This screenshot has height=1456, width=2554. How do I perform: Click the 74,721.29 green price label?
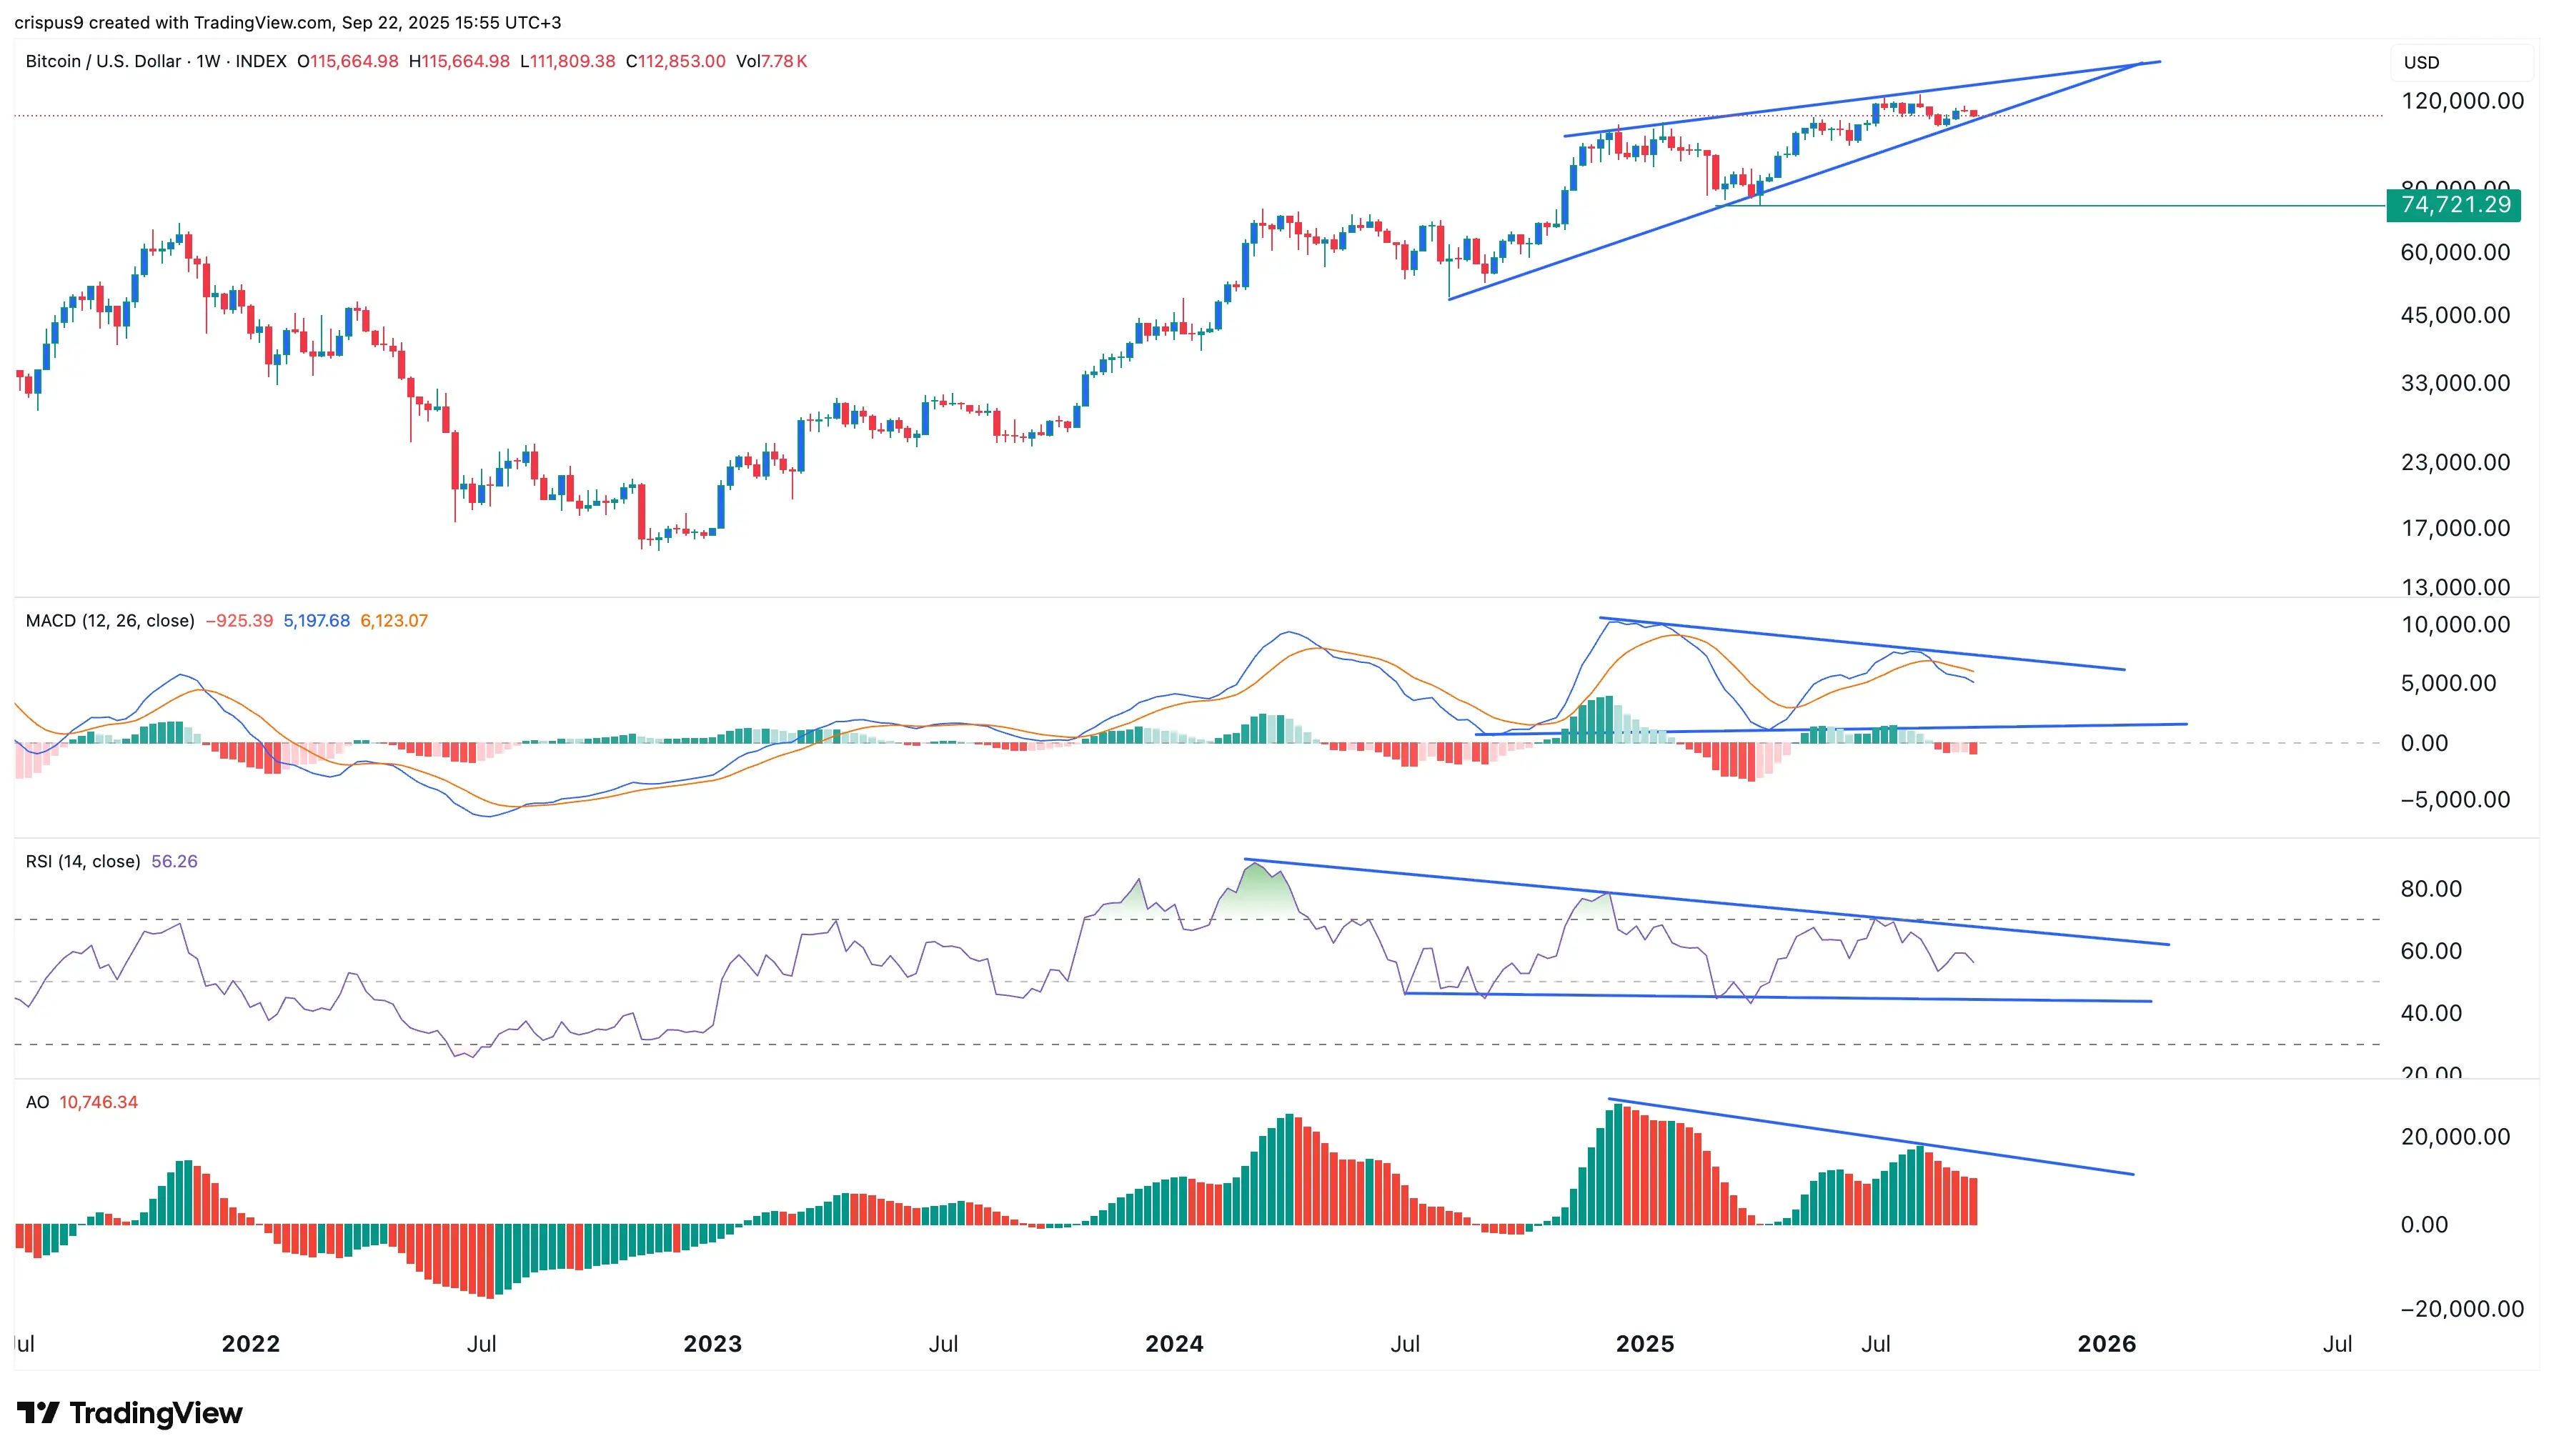coord(2455,205)
